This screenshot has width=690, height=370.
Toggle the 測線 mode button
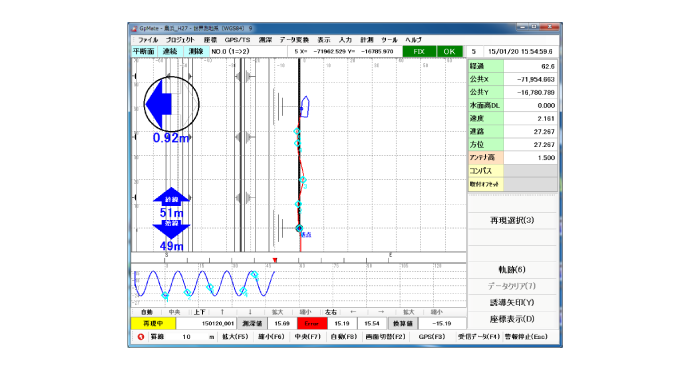point(196,51)
